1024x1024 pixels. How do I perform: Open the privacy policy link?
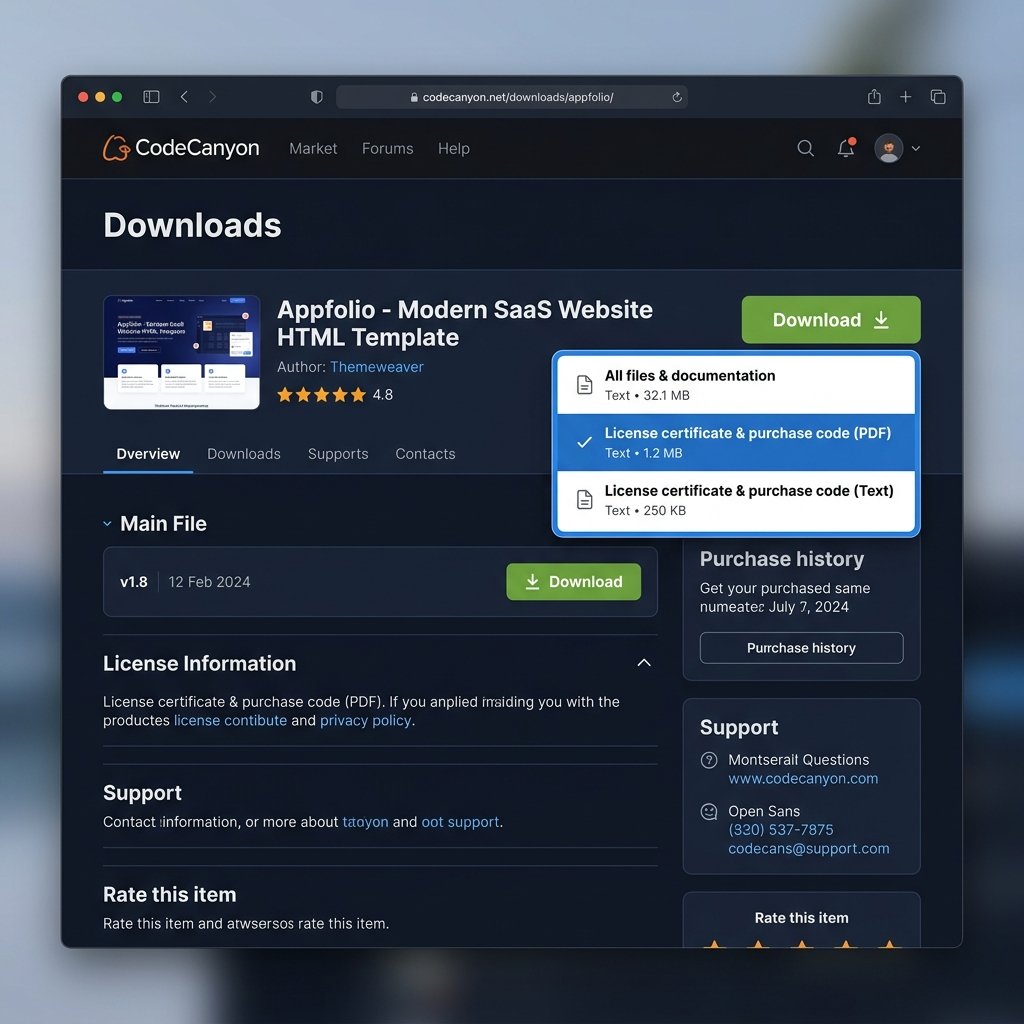click(x=366, y=720)
